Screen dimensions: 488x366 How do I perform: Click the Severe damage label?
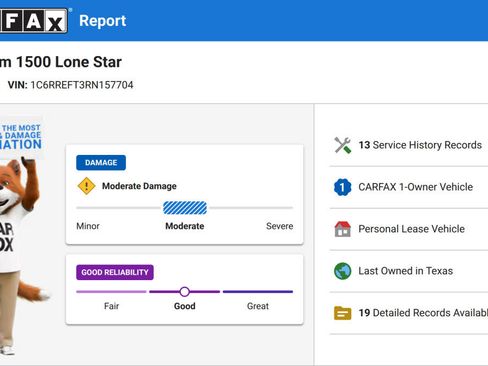280,226
